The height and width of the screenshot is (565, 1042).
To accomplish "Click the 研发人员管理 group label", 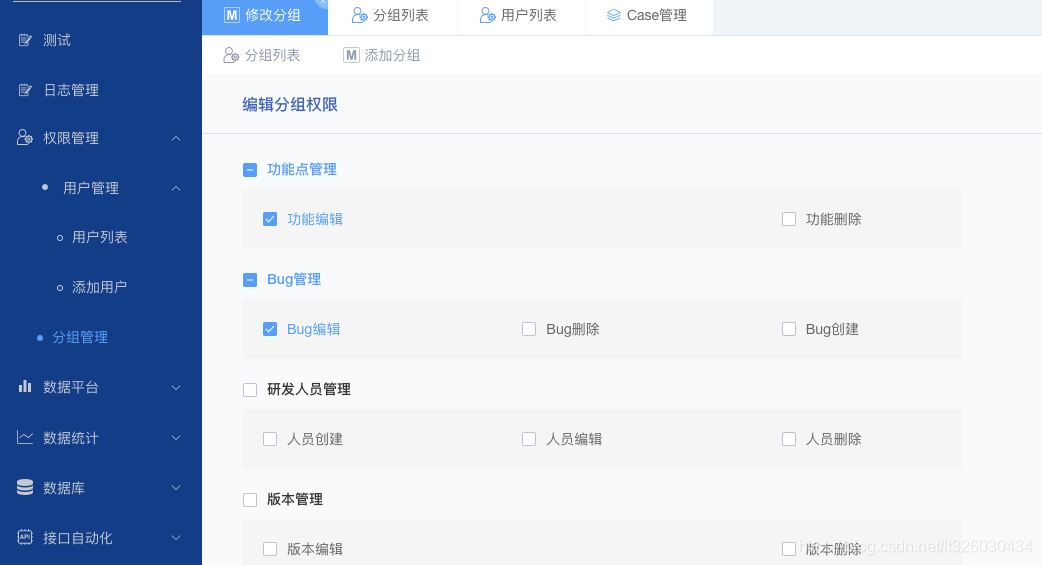I will [x=309, y=390].
